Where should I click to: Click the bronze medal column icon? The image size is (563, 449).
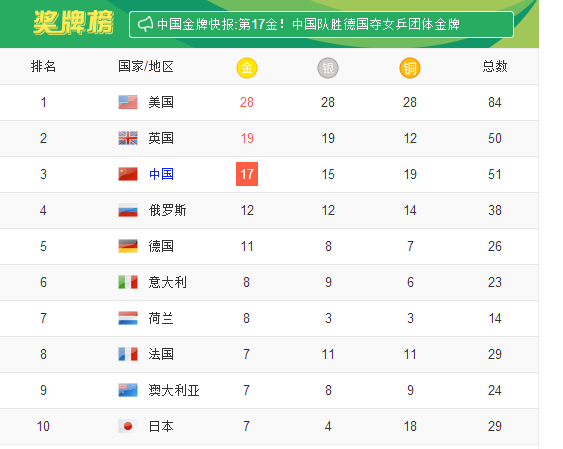pyautogui.click(x=410, y=67)
